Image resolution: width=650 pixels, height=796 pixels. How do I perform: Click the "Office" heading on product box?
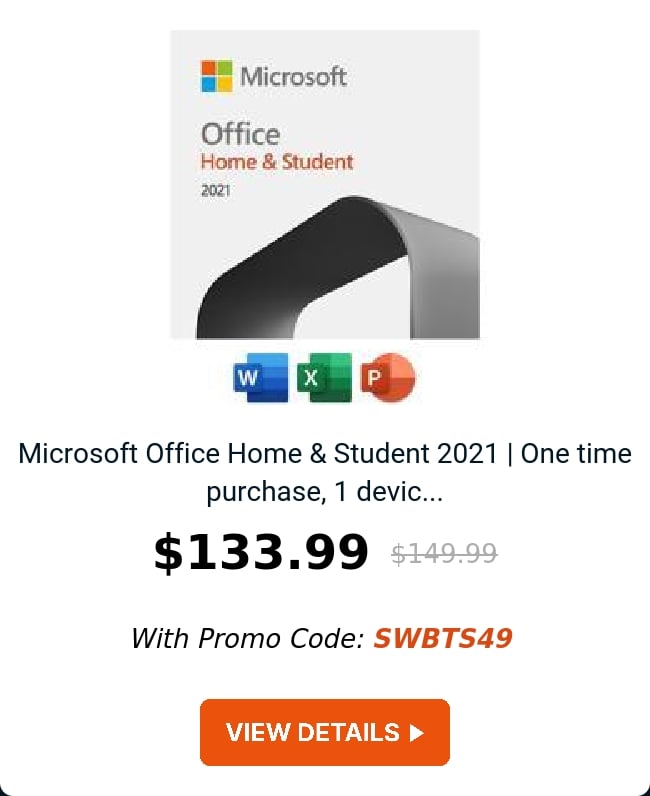(240, 134)
